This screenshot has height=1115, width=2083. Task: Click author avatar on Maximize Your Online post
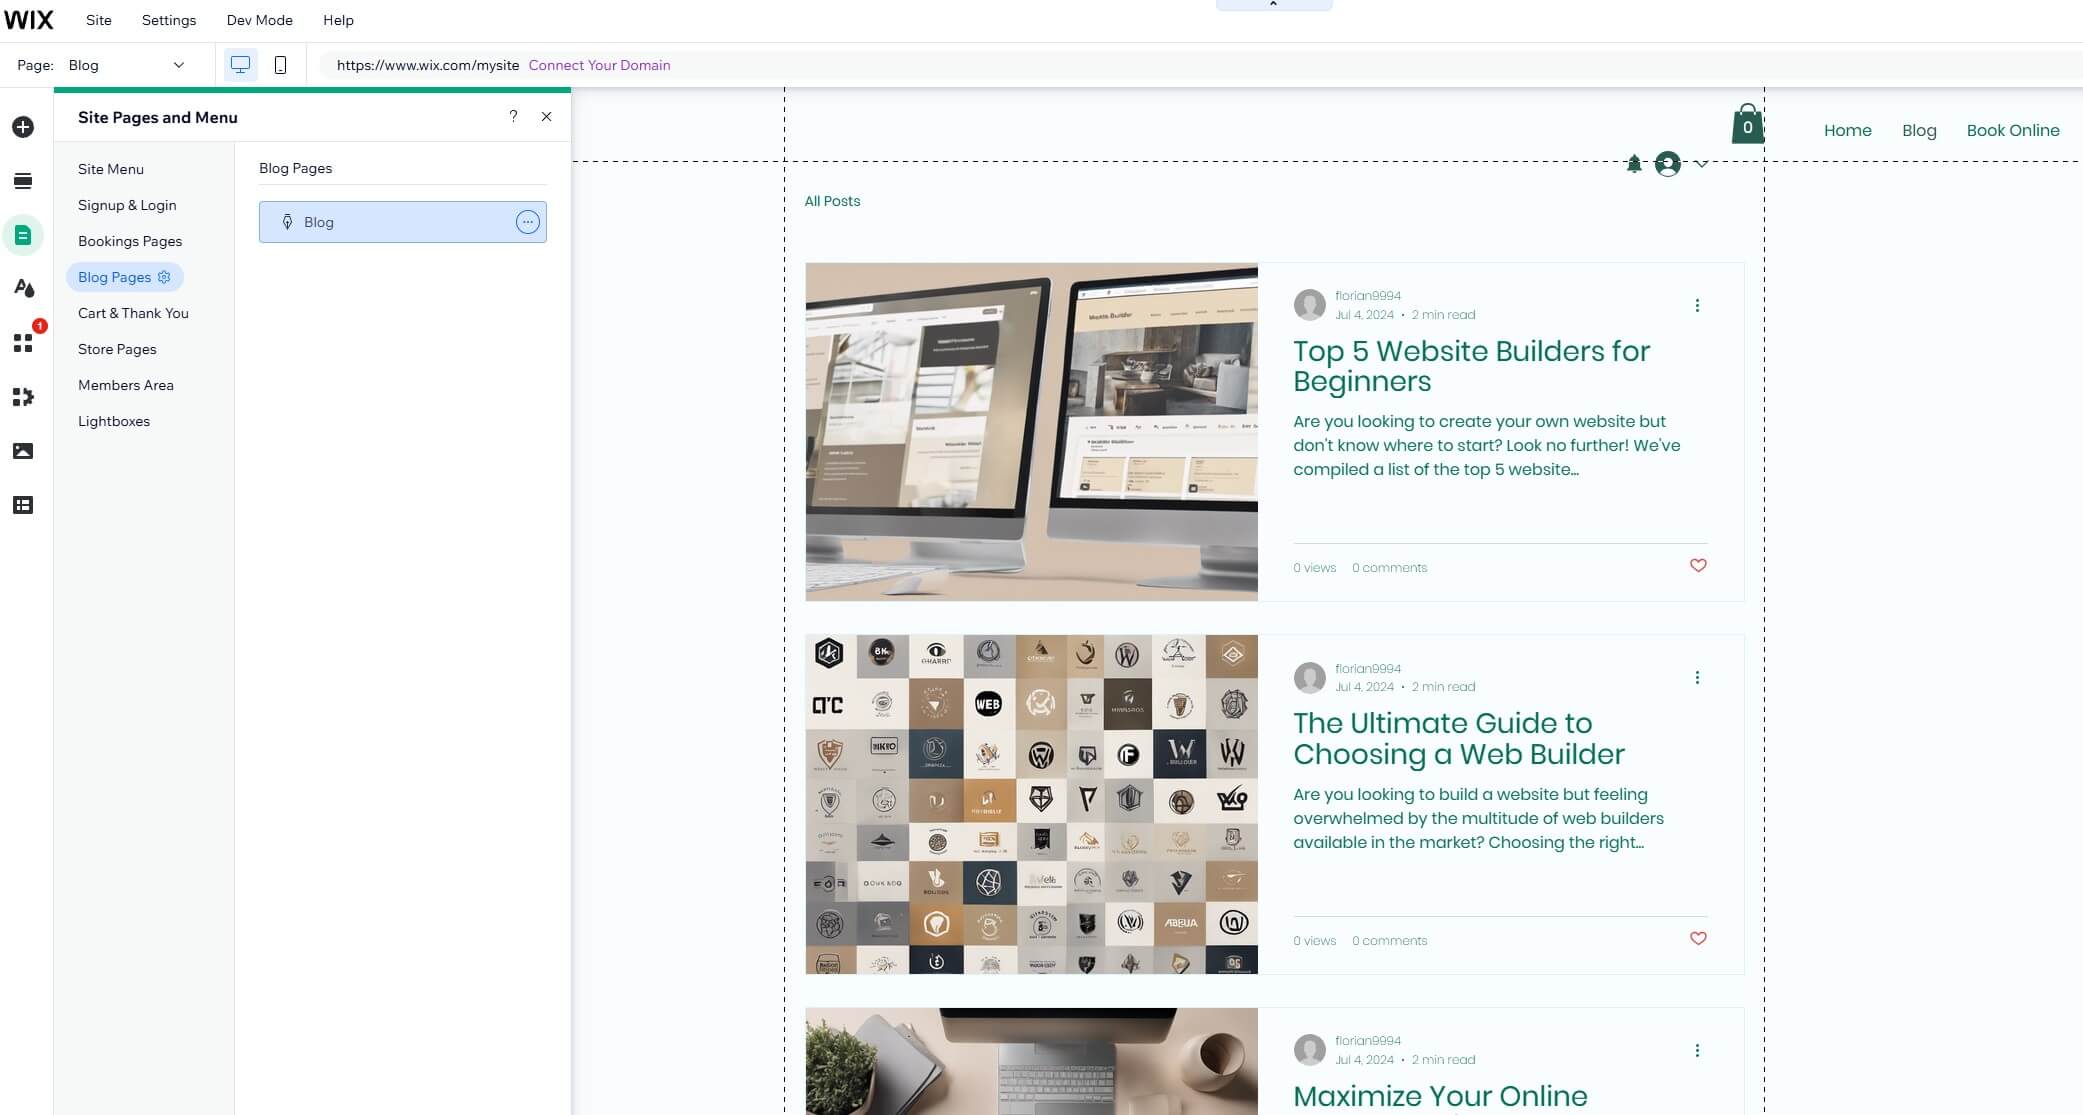[x=1309, y=1050]
